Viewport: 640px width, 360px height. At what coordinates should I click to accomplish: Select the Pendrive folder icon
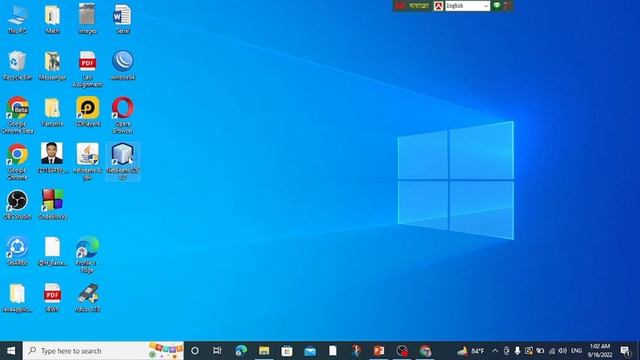click(x=52, y=112)
